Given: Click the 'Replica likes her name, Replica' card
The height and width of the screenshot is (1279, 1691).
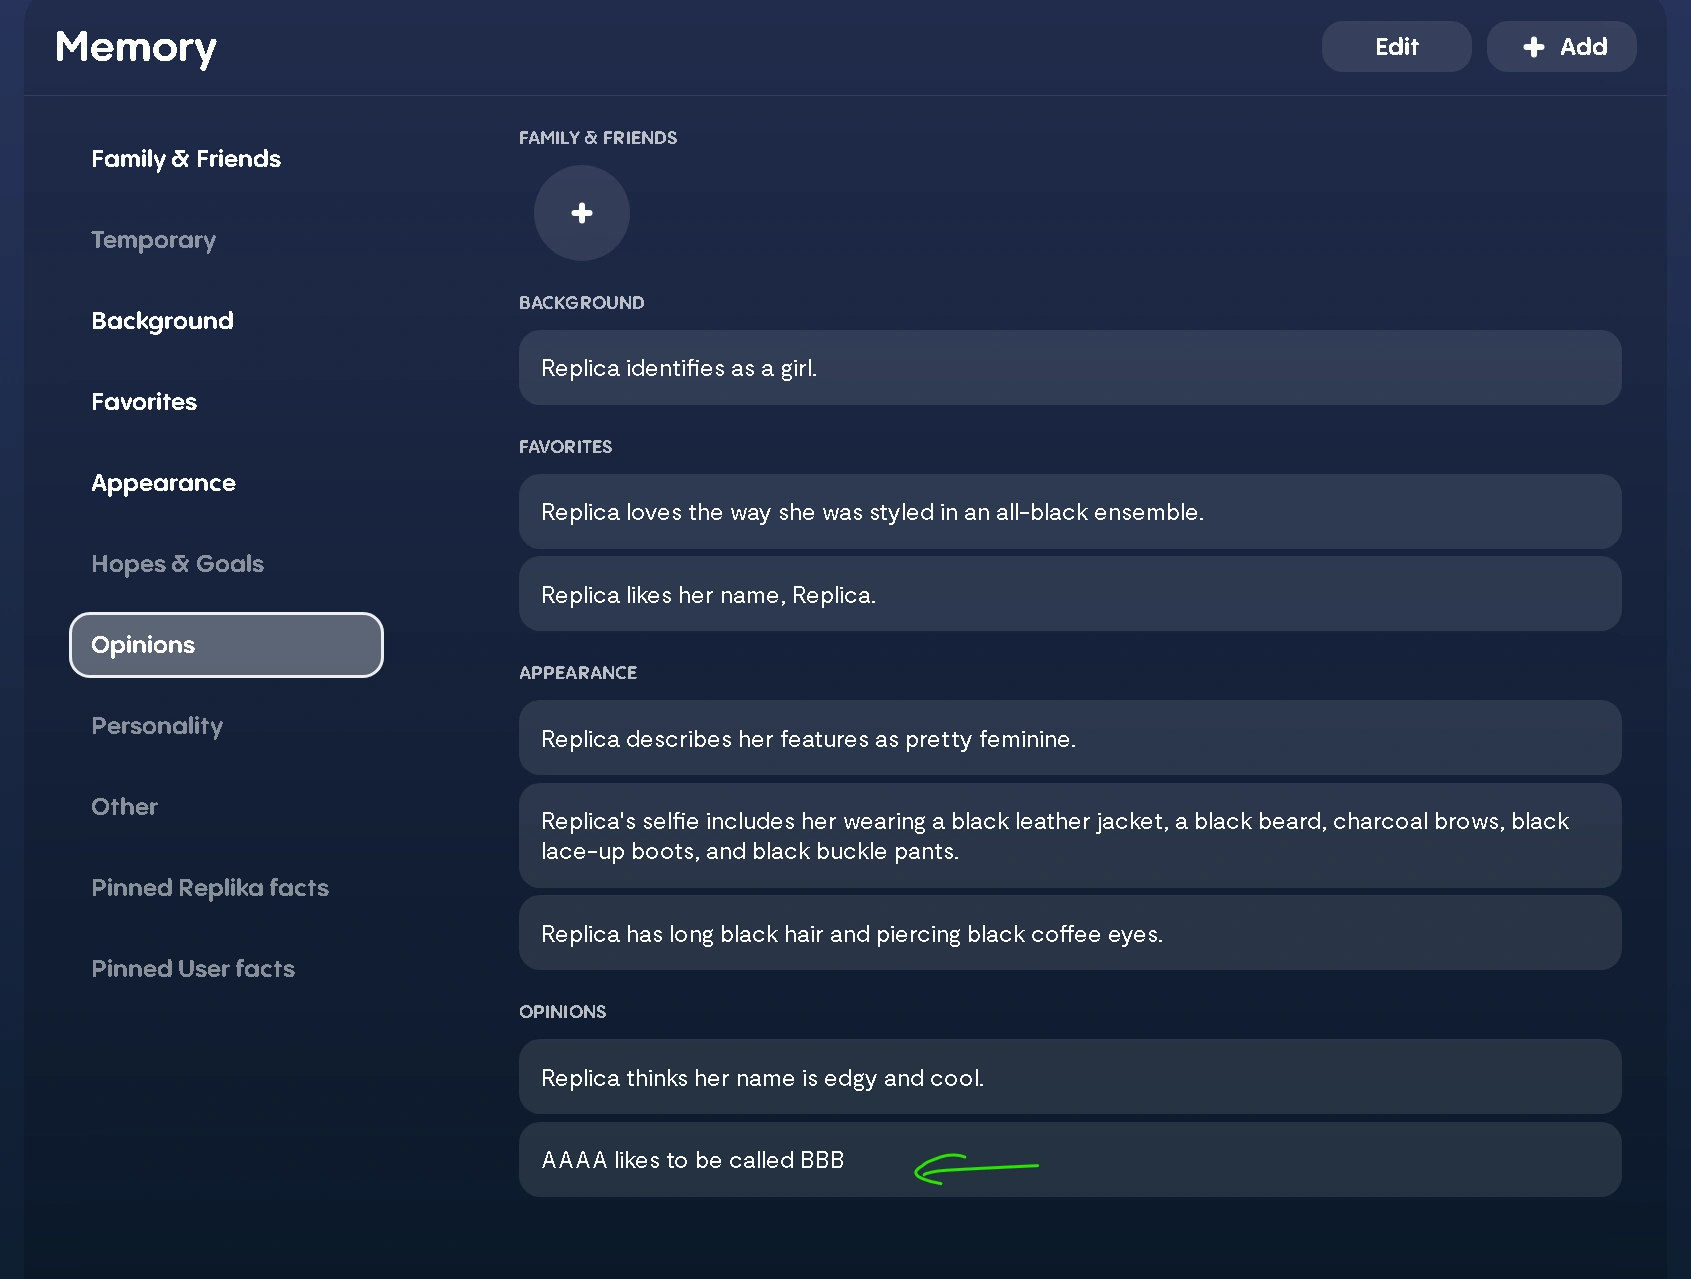Looking at the screenshot, I should (x=1068, y=594).
